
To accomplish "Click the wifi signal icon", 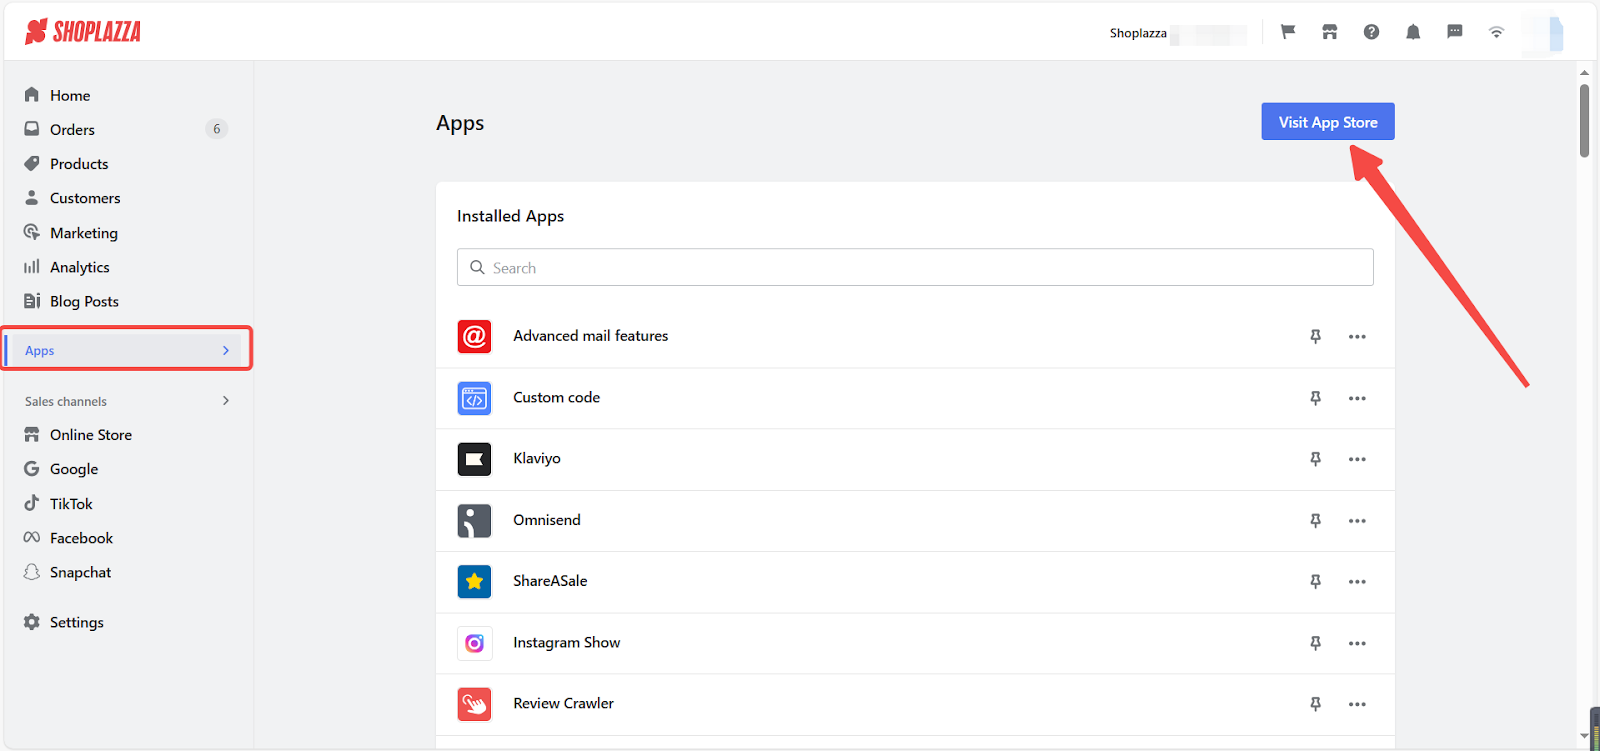I will pyautogui.click(x=1496, y=32).
